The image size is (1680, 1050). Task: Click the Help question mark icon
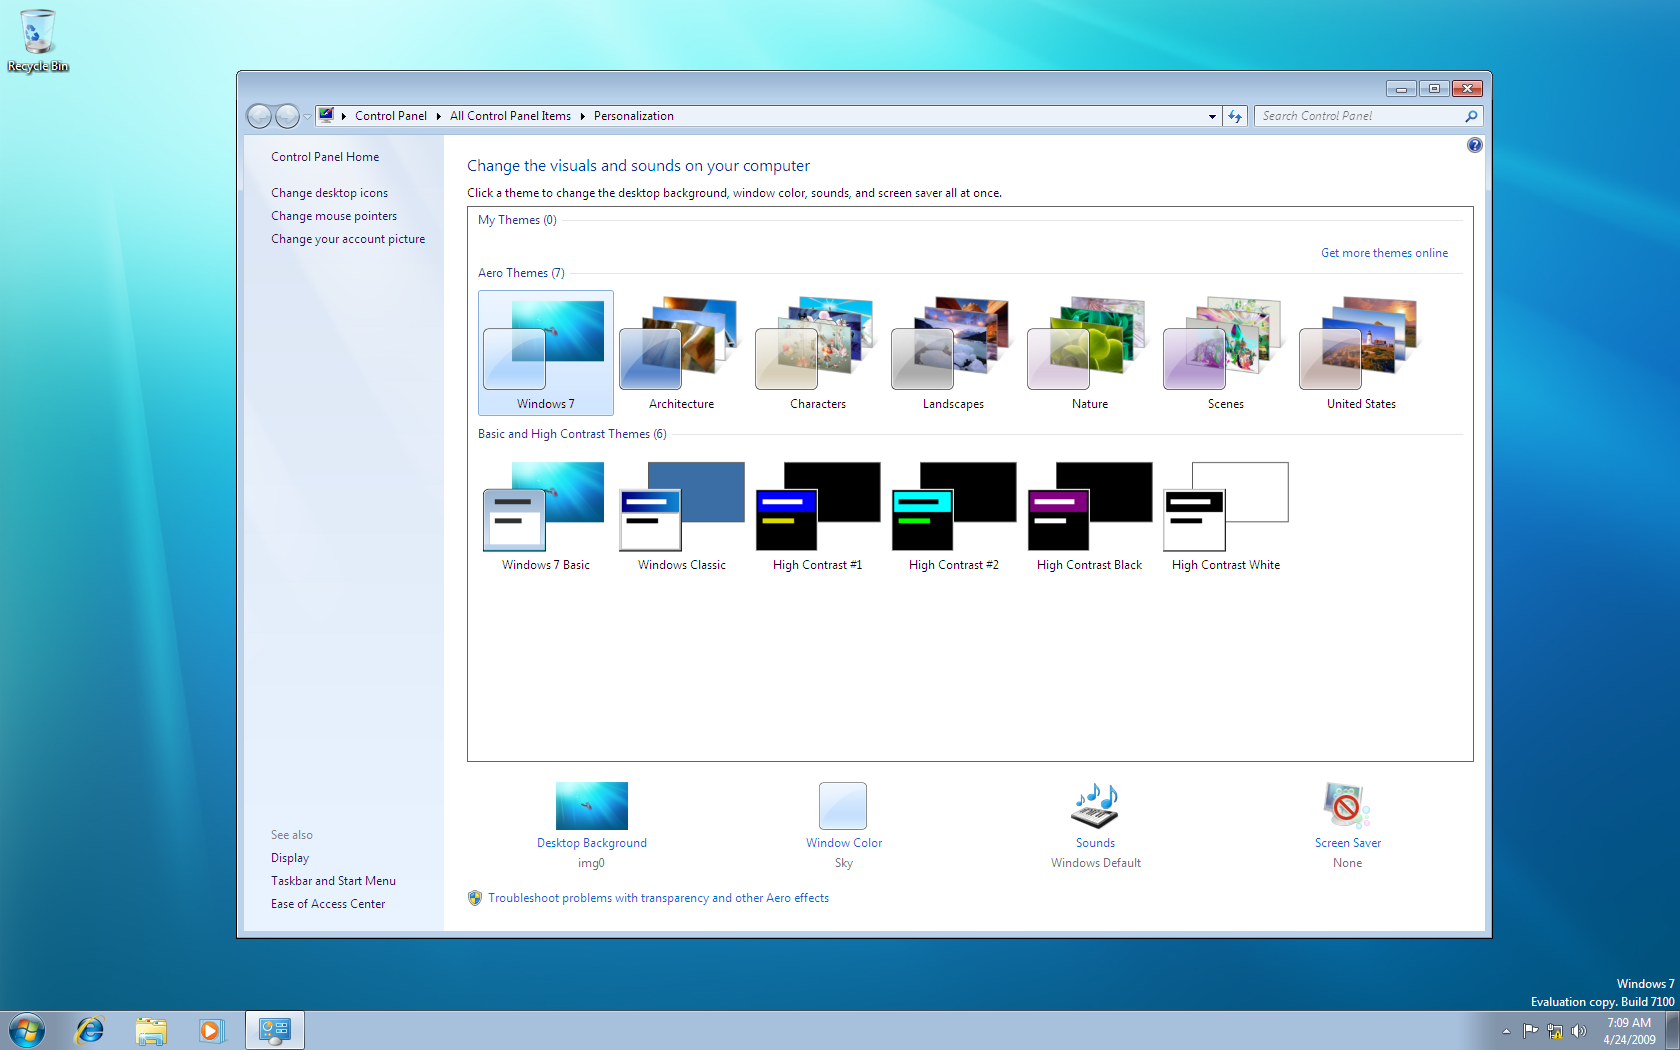(x=1474, y=145)
